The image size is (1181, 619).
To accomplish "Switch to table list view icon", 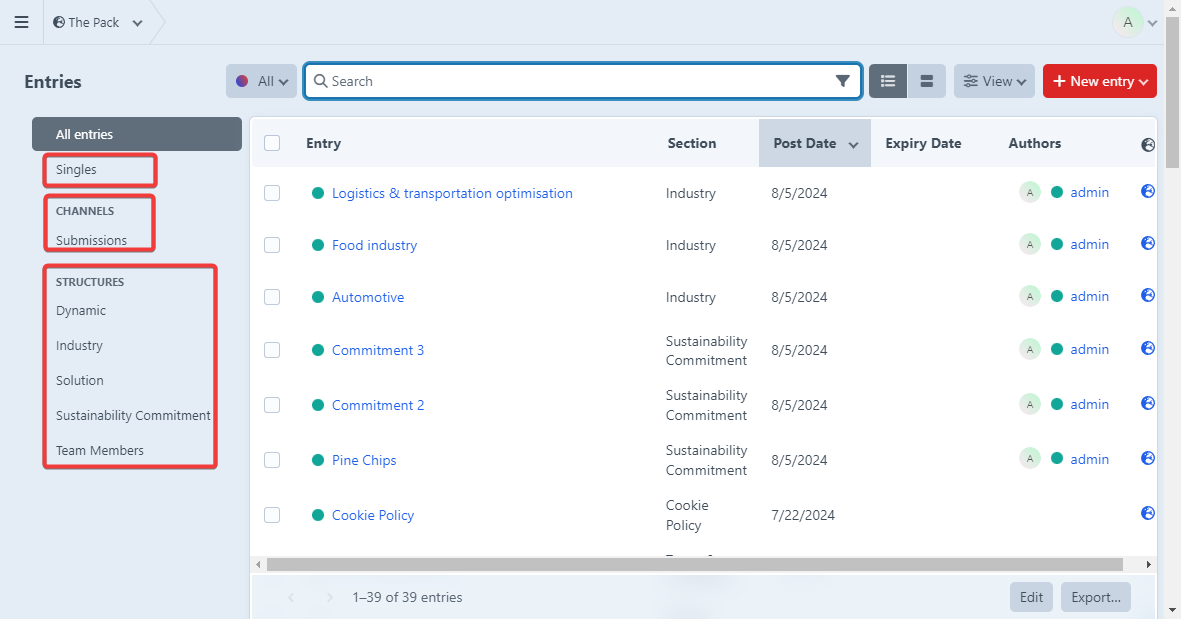I will click(x=888, y=81).
